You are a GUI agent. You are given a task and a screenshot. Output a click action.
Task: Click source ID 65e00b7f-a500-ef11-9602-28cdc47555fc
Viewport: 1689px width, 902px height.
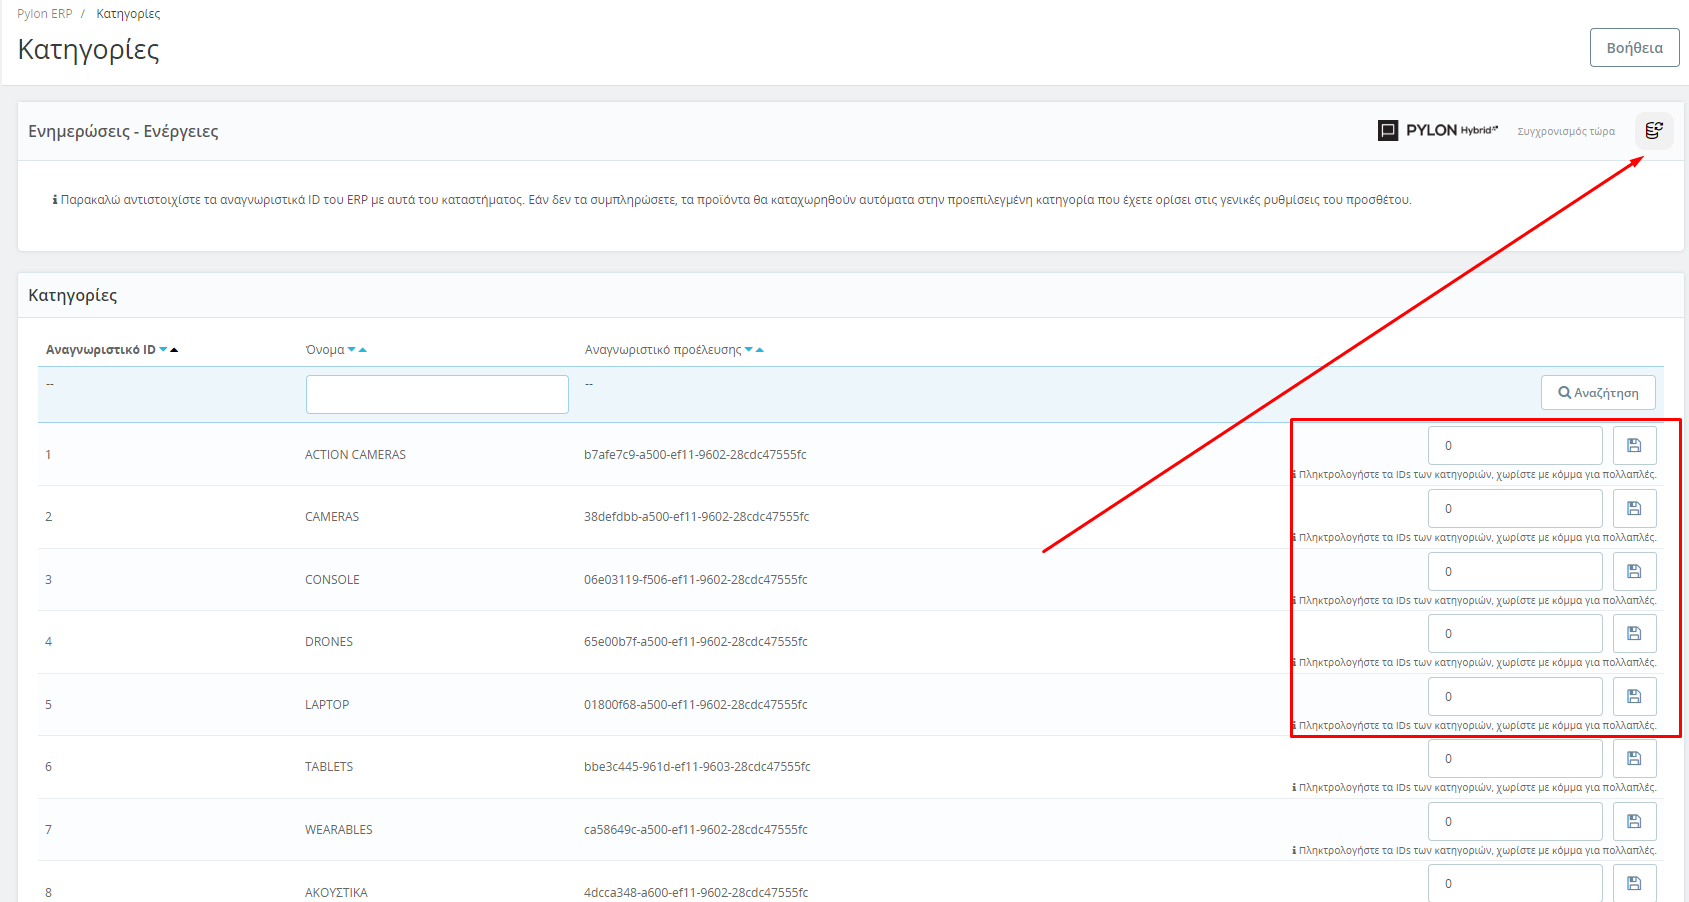pyautogui.click(x=696, y=642)
